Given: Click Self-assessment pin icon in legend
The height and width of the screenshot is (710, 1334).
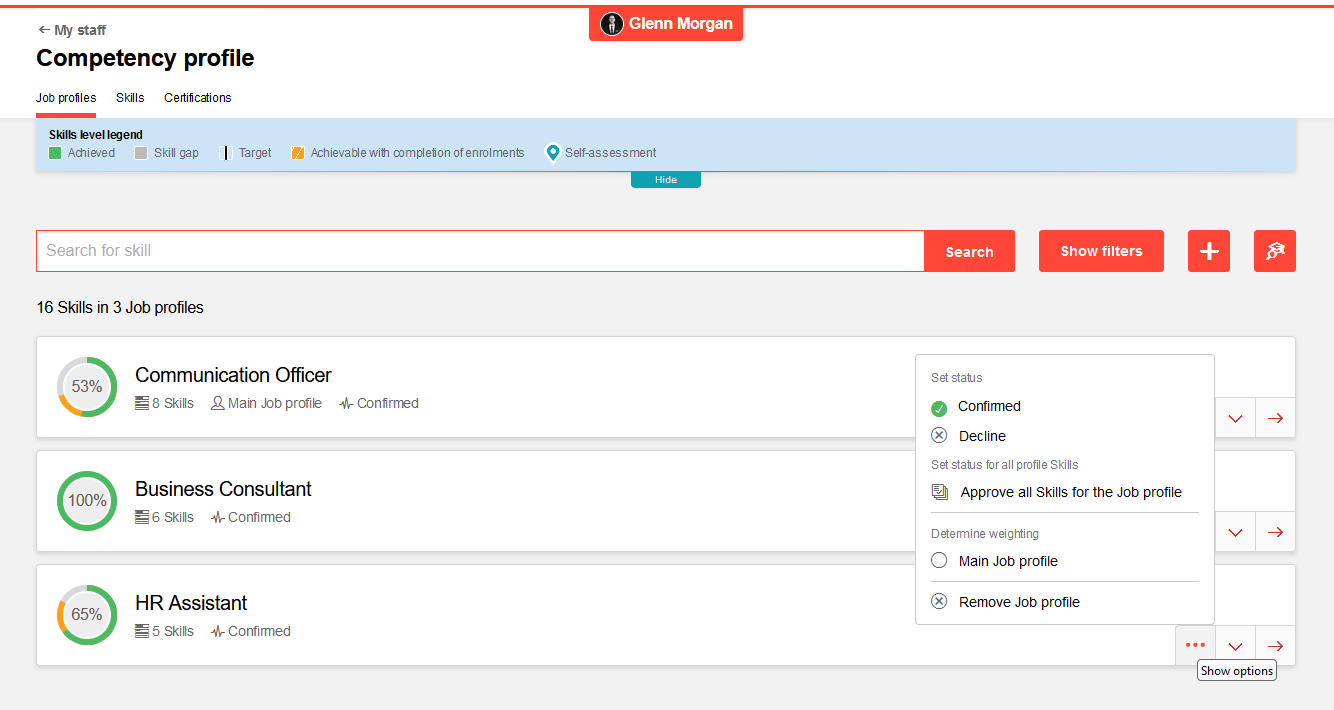Looking at the screenshot, I should (x=552, y=153).
